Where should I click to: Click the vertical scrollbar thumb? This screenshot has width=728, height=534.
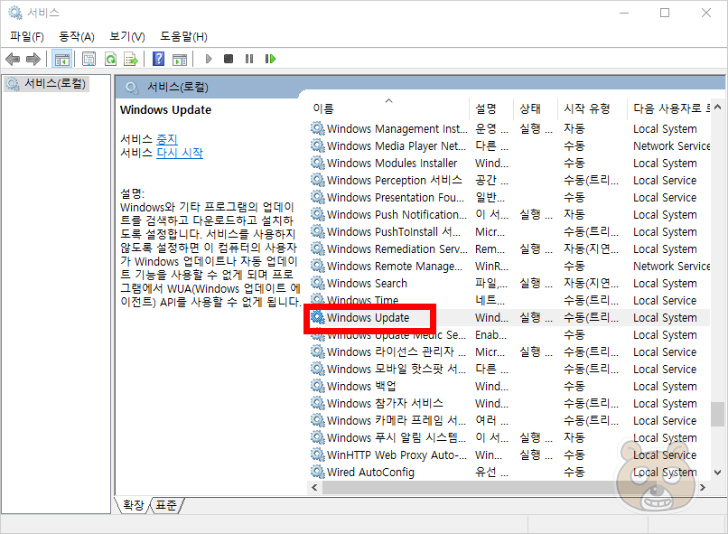tap(718, 414)
